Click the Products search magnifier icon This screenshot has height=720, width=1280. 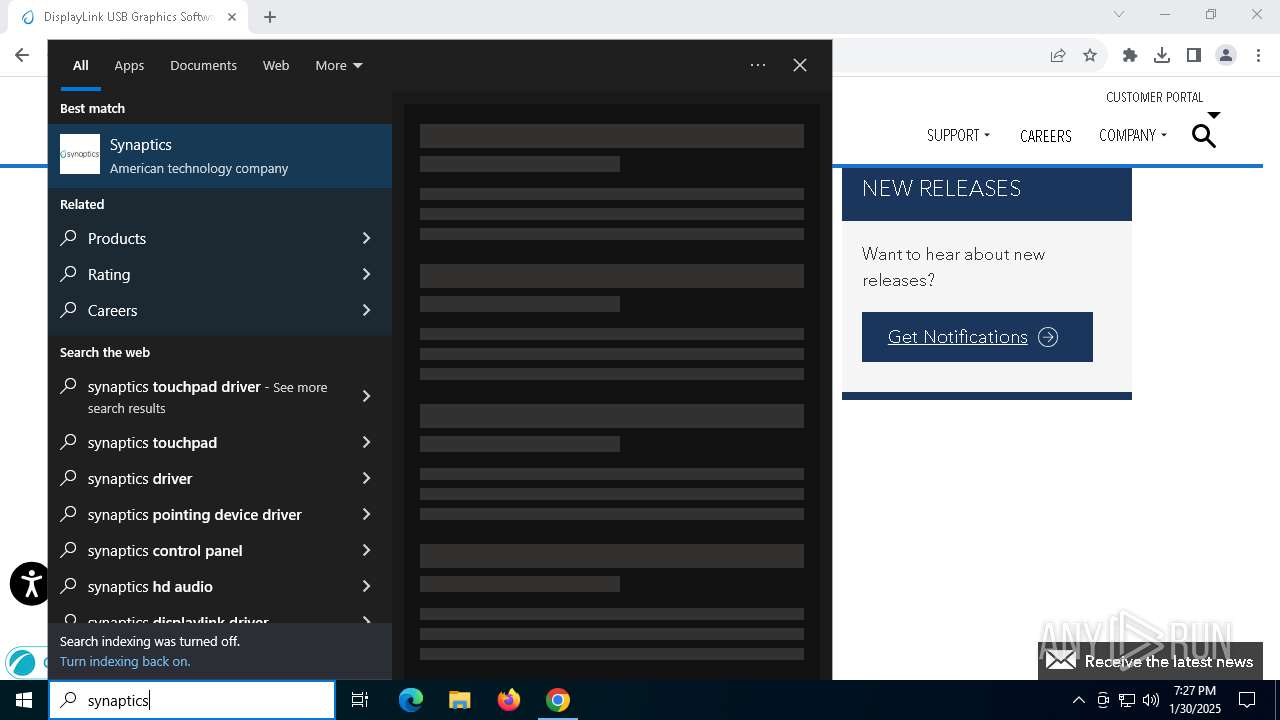point(69,238)
